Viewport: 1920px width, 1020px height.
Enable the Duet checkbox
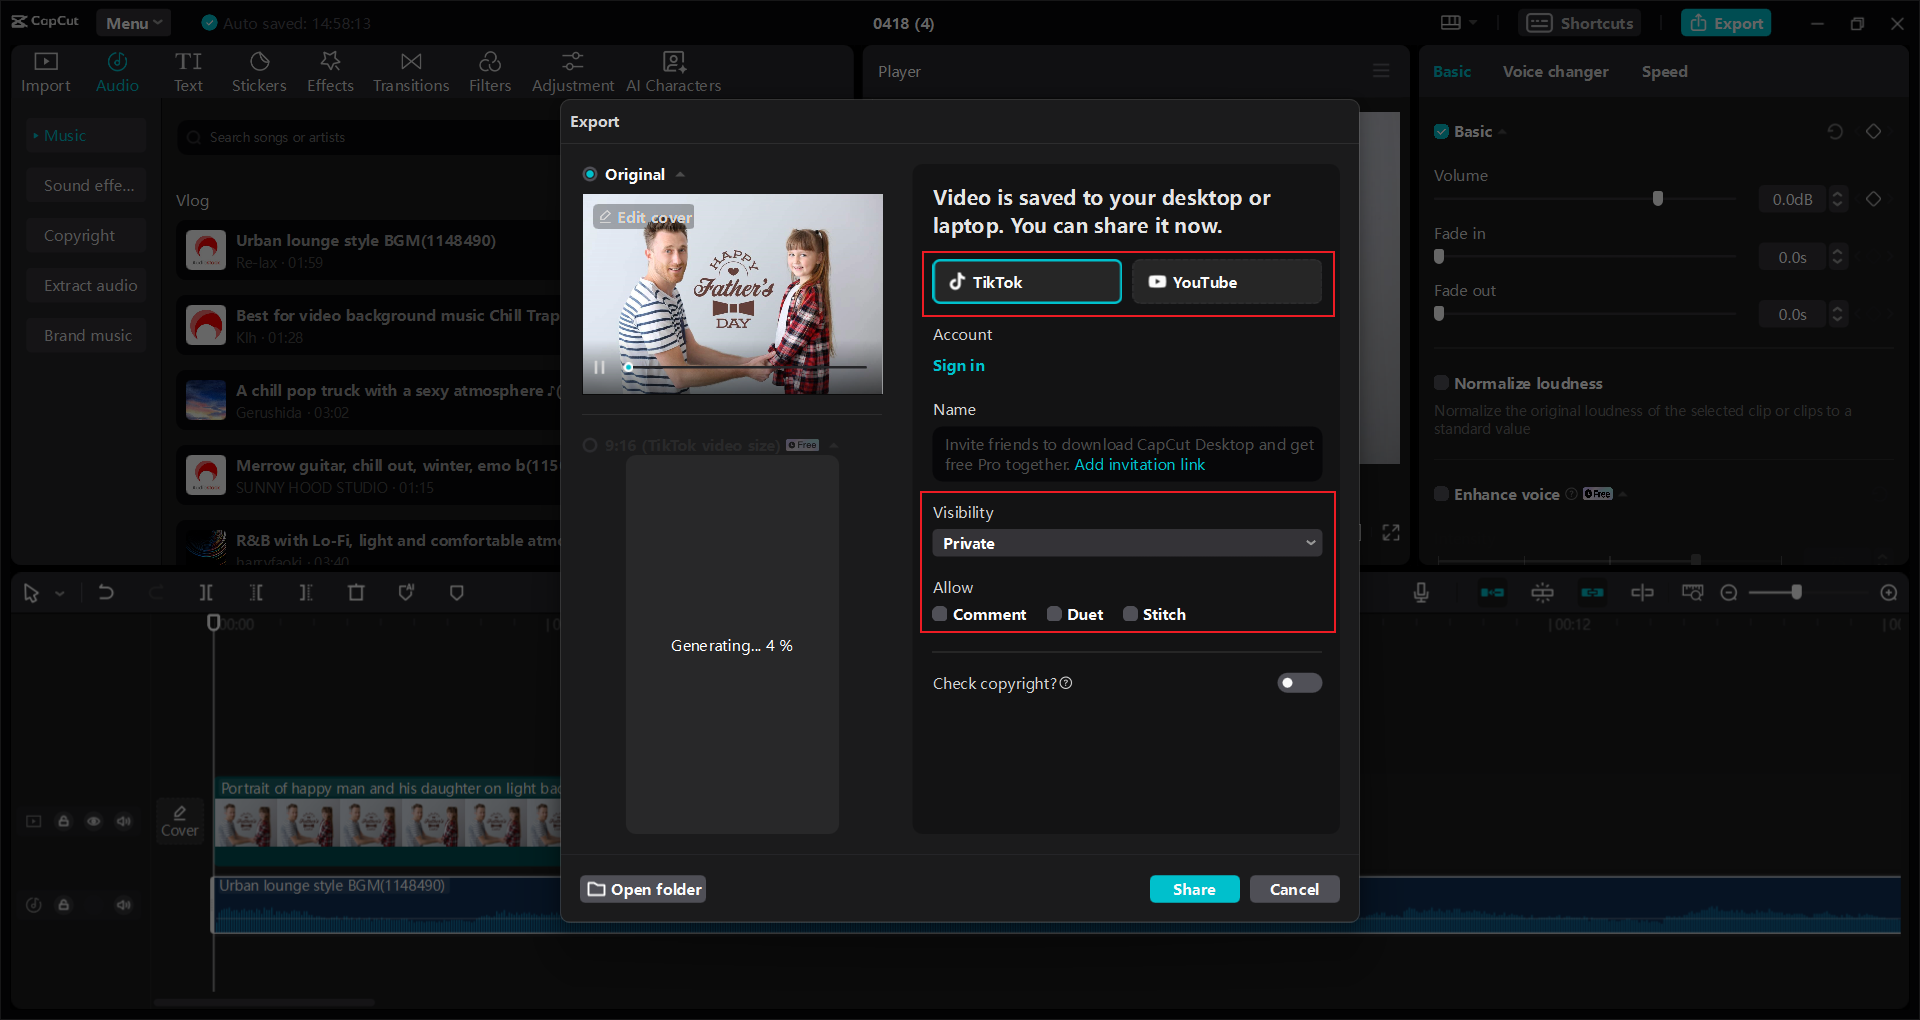pyautogui.click(x=1054, y=614)
